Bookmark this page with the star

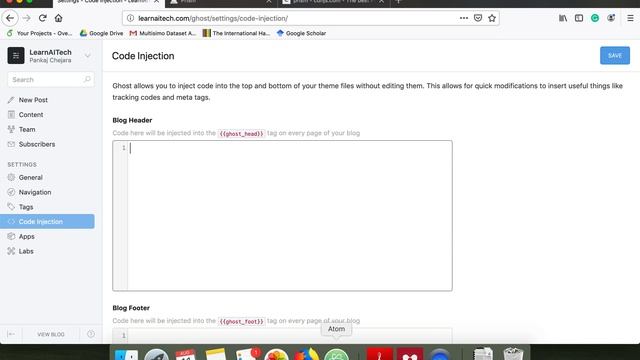(x=492, y=18)
